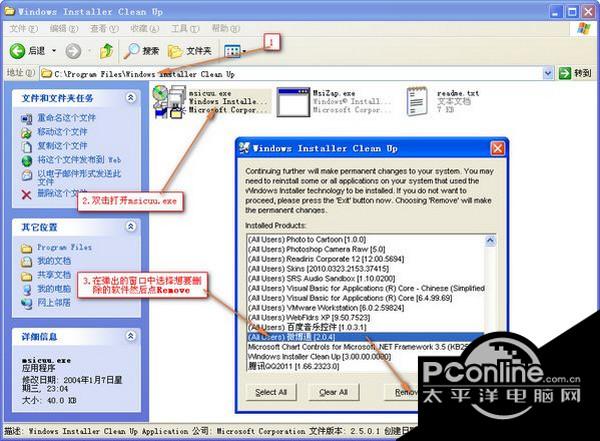This screenshot has height=441, width=600.
Task: Select the MsiZap.exe file icon
Action: [x=293, y=102]
